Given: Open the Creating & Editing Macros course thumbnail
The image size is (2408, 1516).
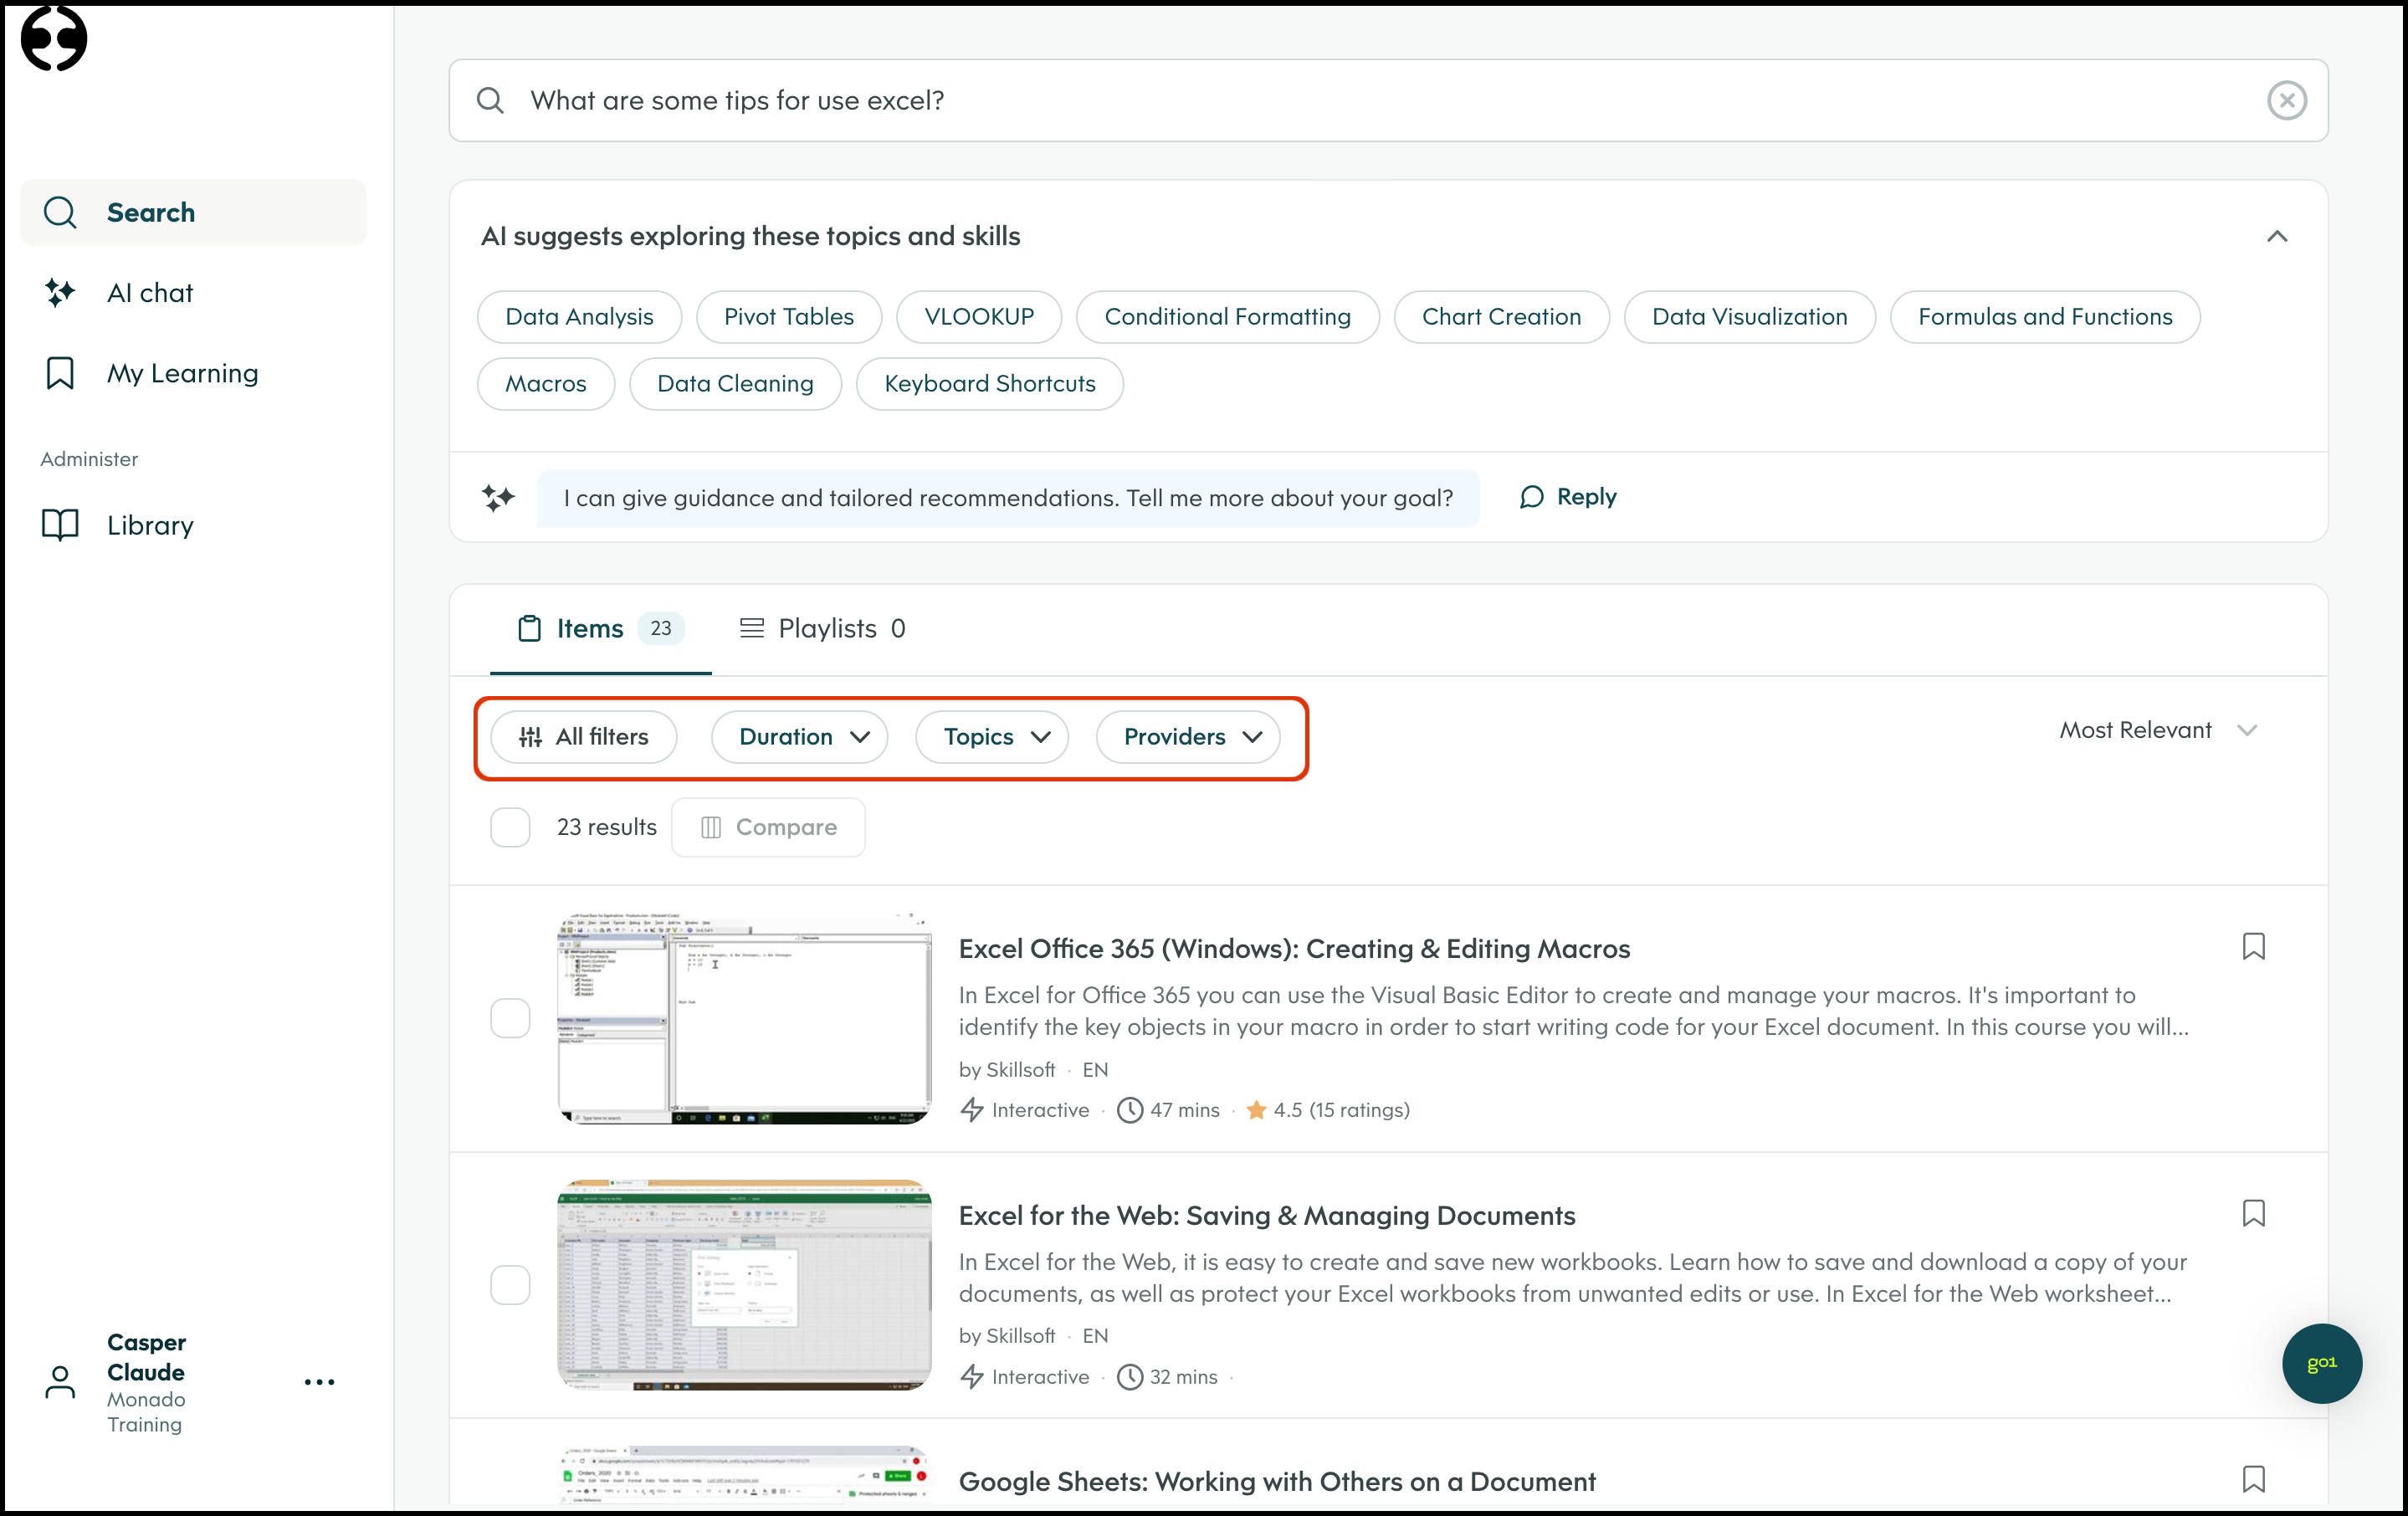Looking at the screenshot, I should [x=744, y=1018].
